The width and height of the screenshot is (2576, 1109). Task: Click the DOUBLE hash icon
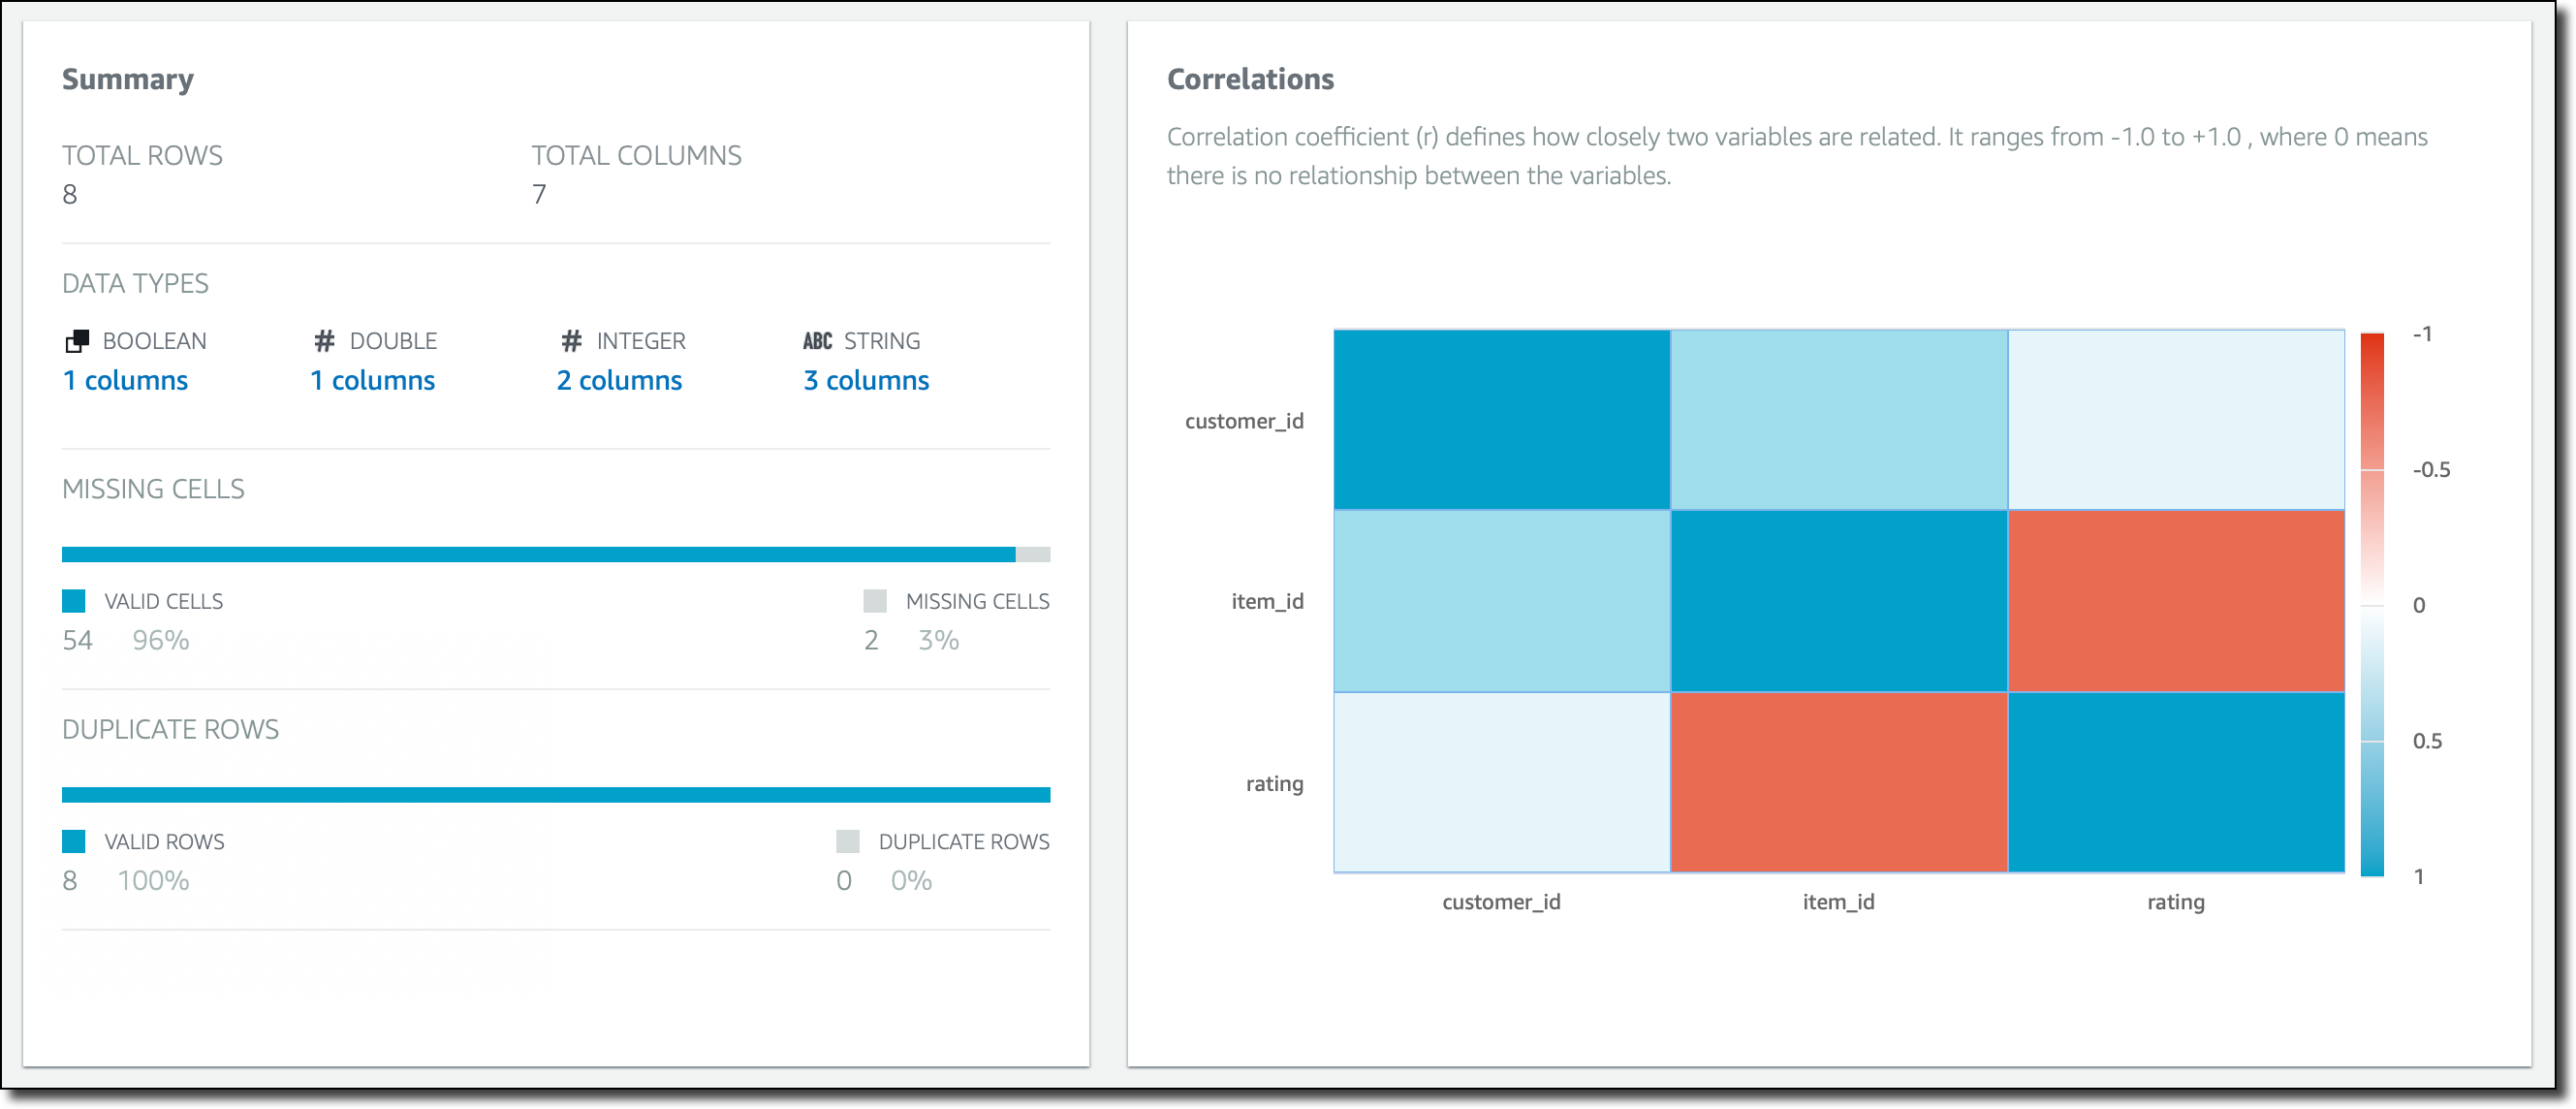click(324, 342)
